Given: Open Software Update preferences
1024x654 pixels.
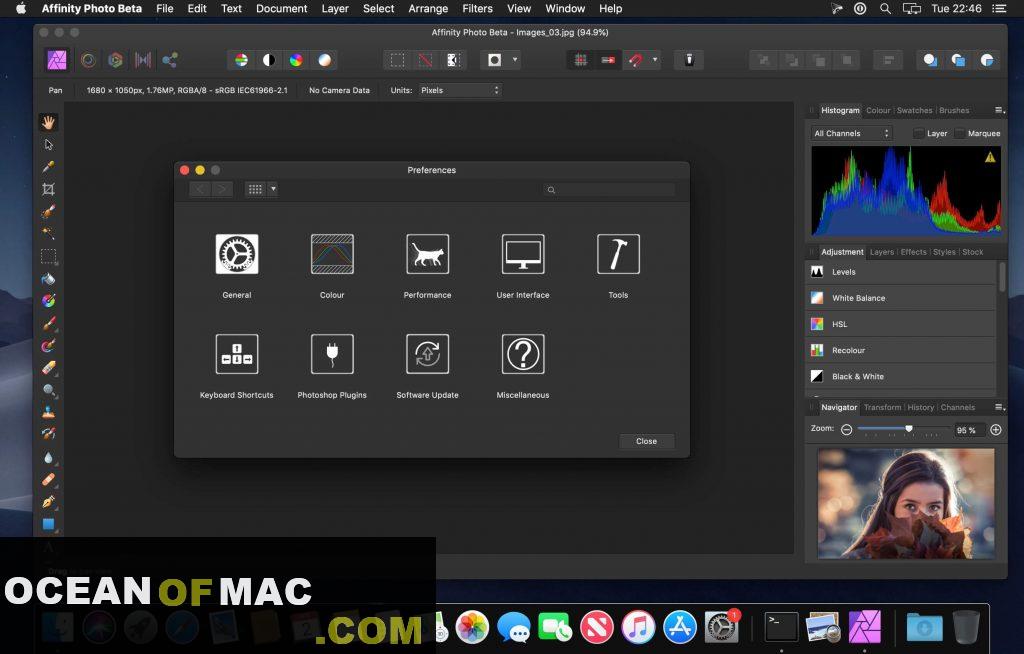Looking at the screenshot, I should pyautogui.click(x=427, y=354).
